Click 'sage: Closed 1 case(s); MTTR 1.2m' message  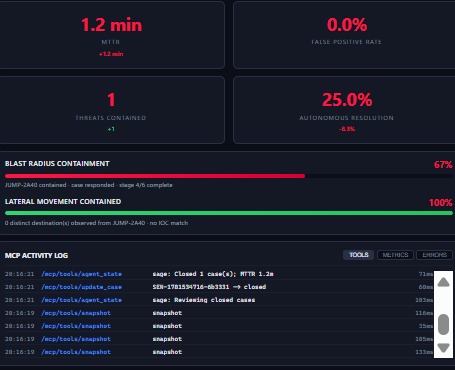pos(213,274)
